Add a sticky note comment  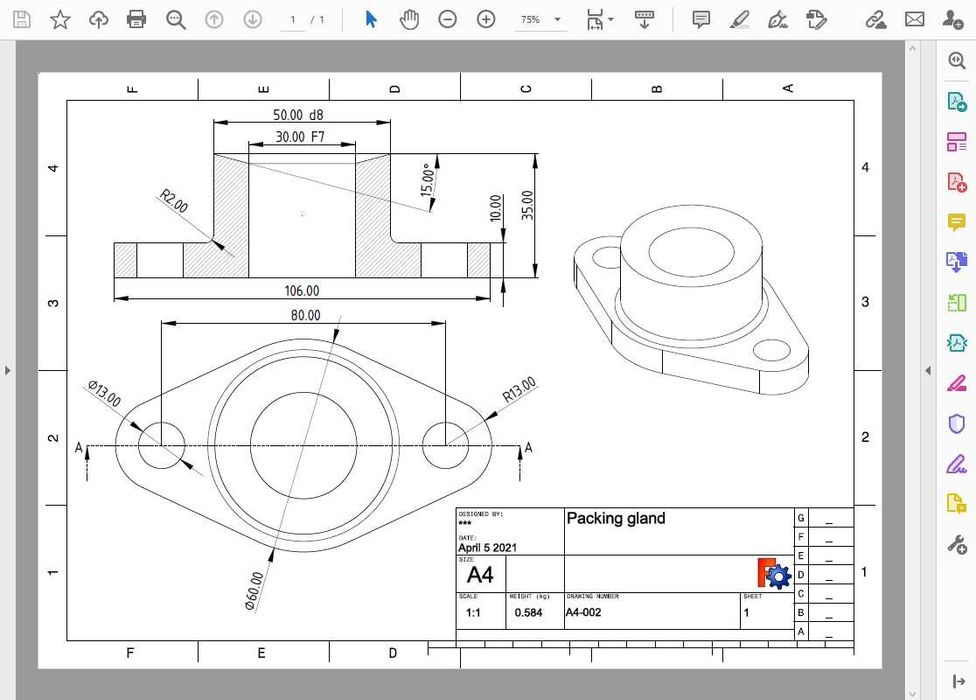pos(701,19)
